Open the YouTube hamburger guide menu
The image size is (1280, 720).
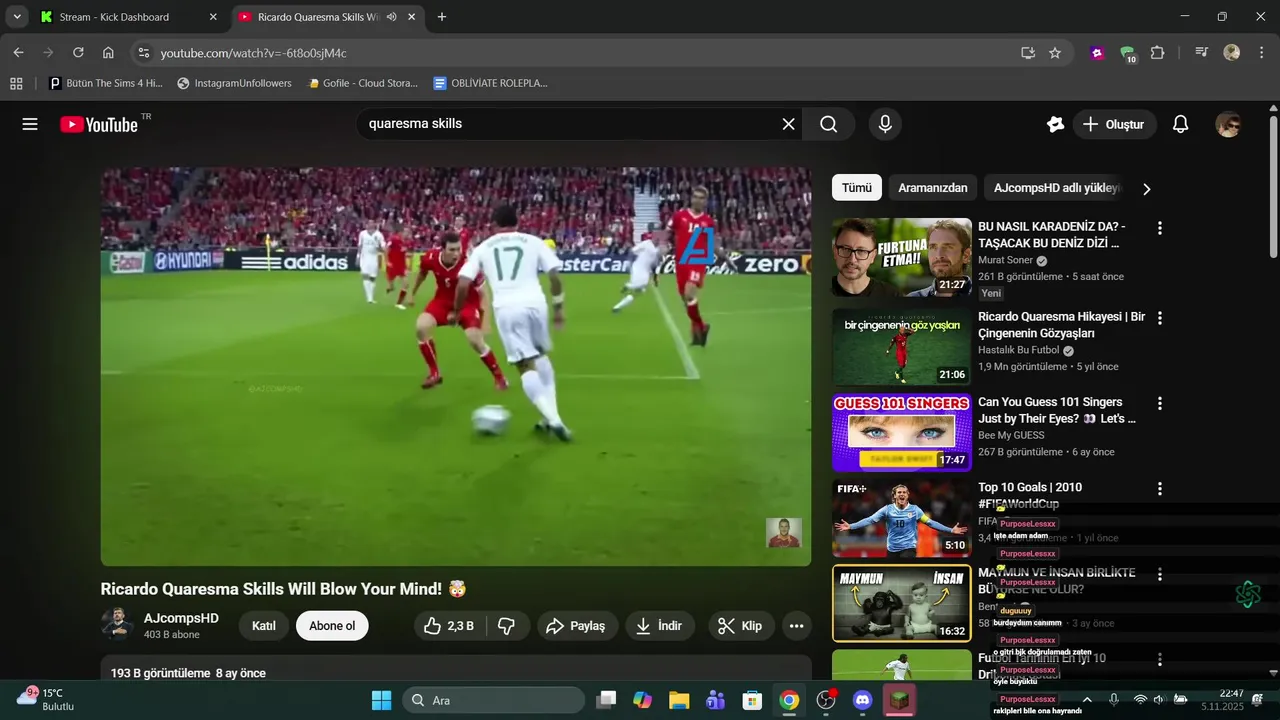tap(30, 124)
